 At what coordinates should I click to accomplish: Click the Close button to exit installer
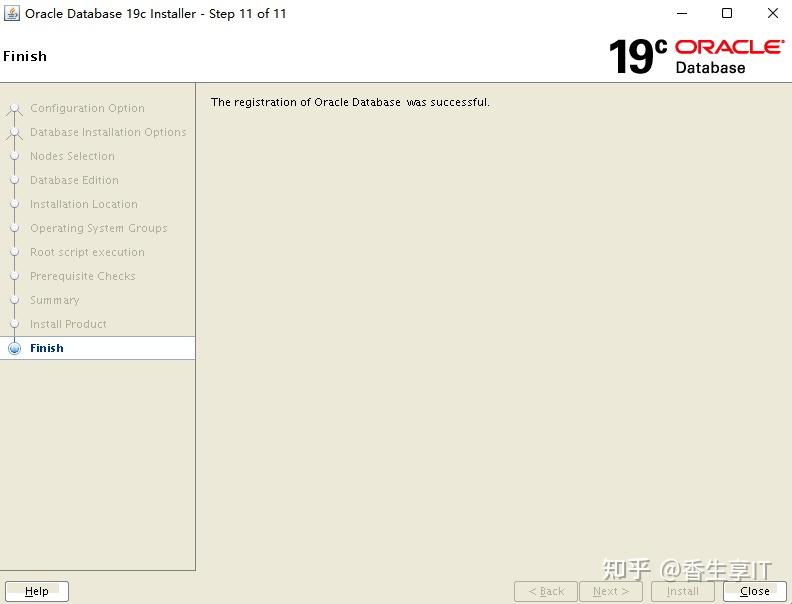755,591
